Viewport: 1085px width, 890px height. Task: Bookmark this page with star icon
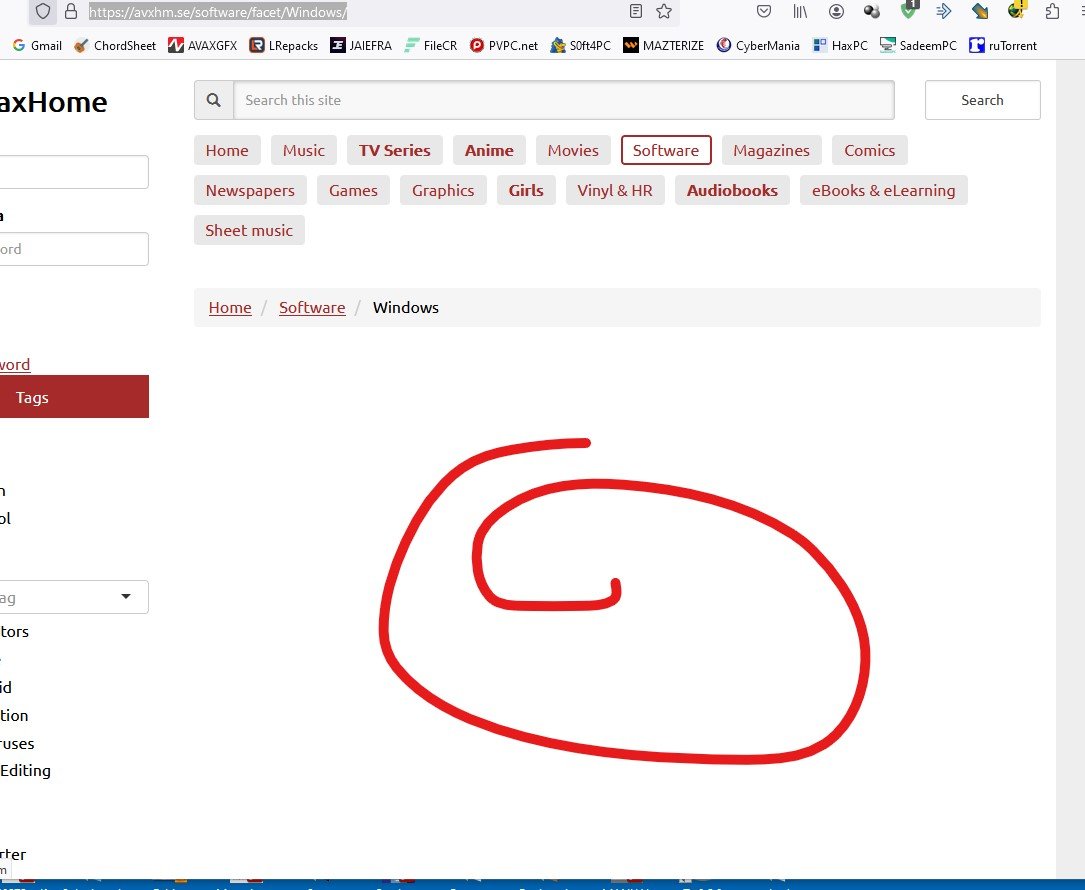[664, 12]
